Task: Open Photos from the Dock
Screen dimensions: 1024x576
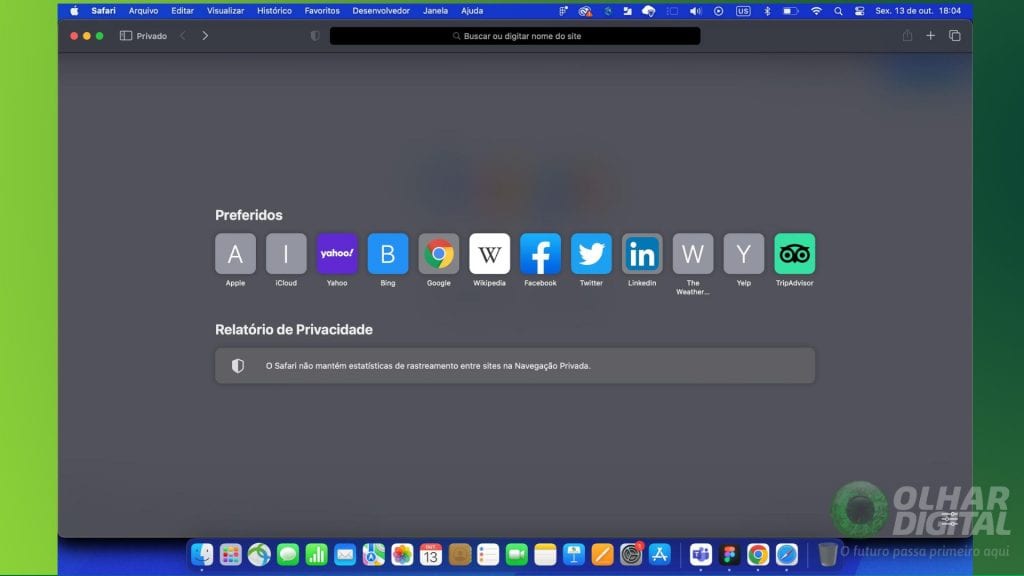Action: pyautogui.click(x=402, y=554)
